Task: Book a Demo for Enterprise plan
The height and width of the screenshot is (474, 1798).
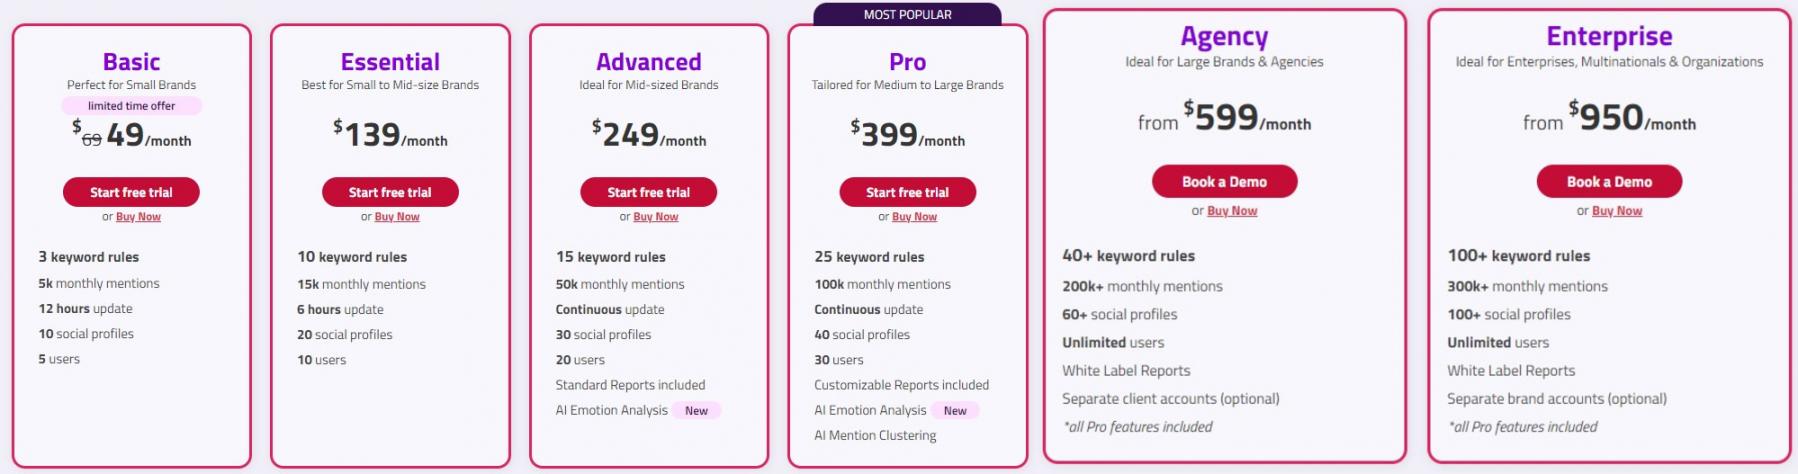Action: (x=1609, y=182)
